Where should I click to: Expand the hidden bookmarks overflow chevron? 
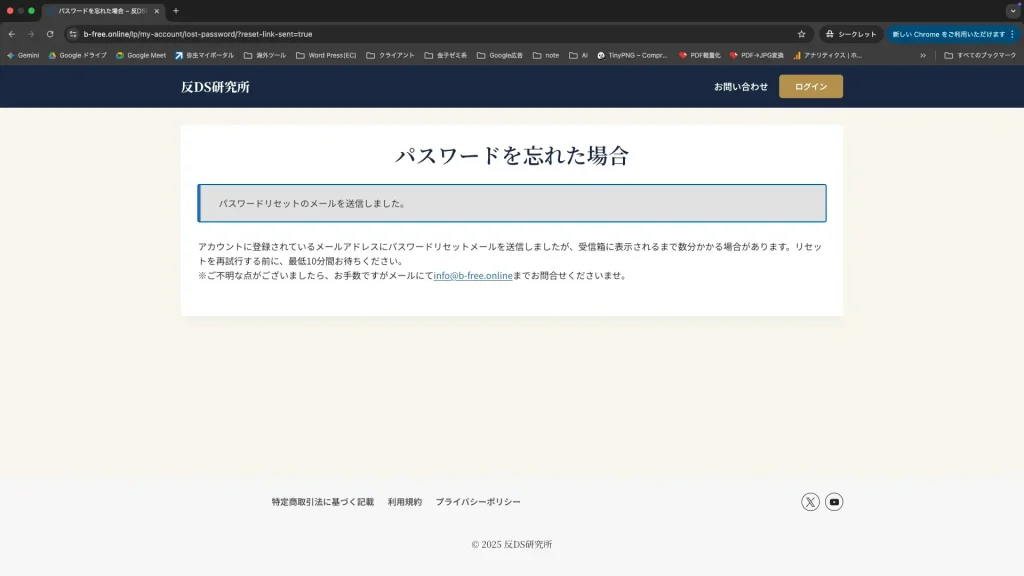tap(923, 56)
